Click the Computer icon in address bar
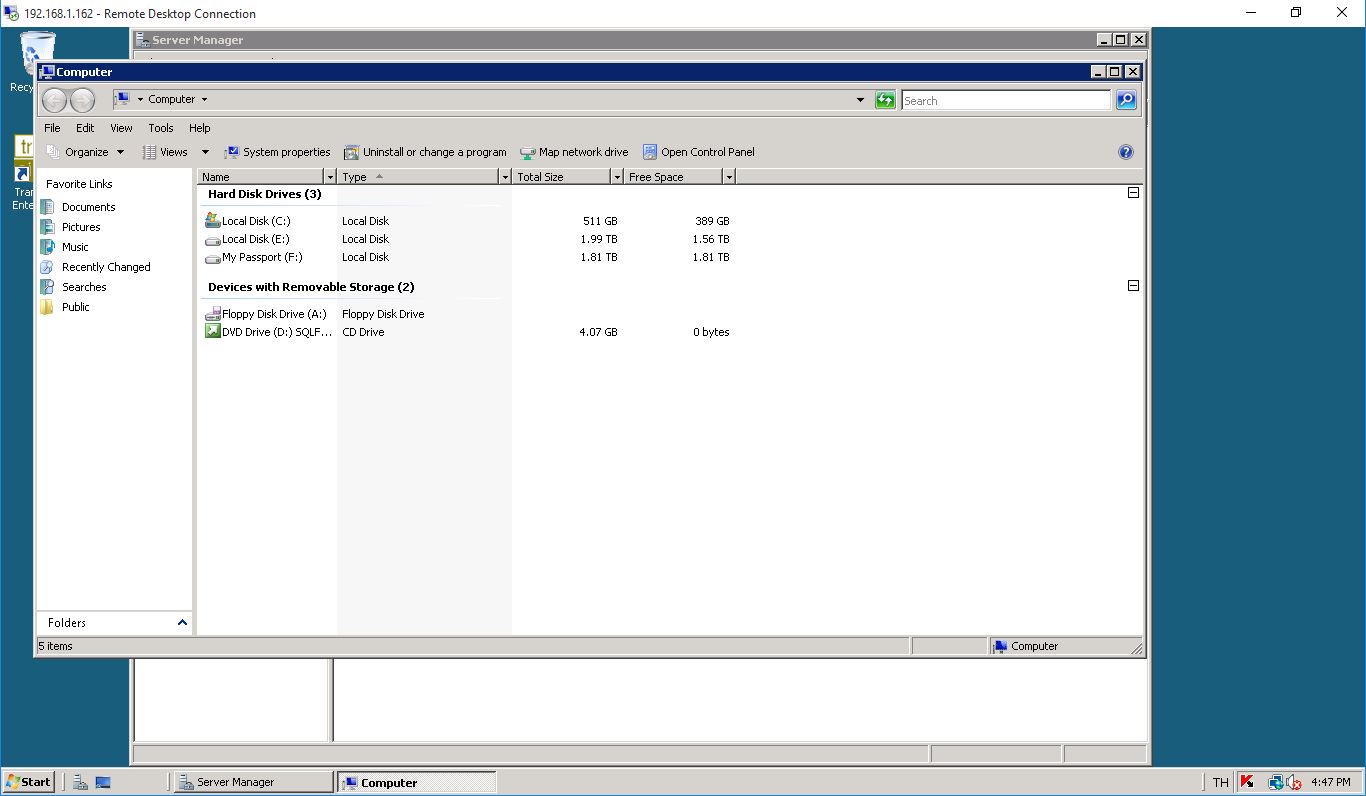1366x796 pixels. 122,99
